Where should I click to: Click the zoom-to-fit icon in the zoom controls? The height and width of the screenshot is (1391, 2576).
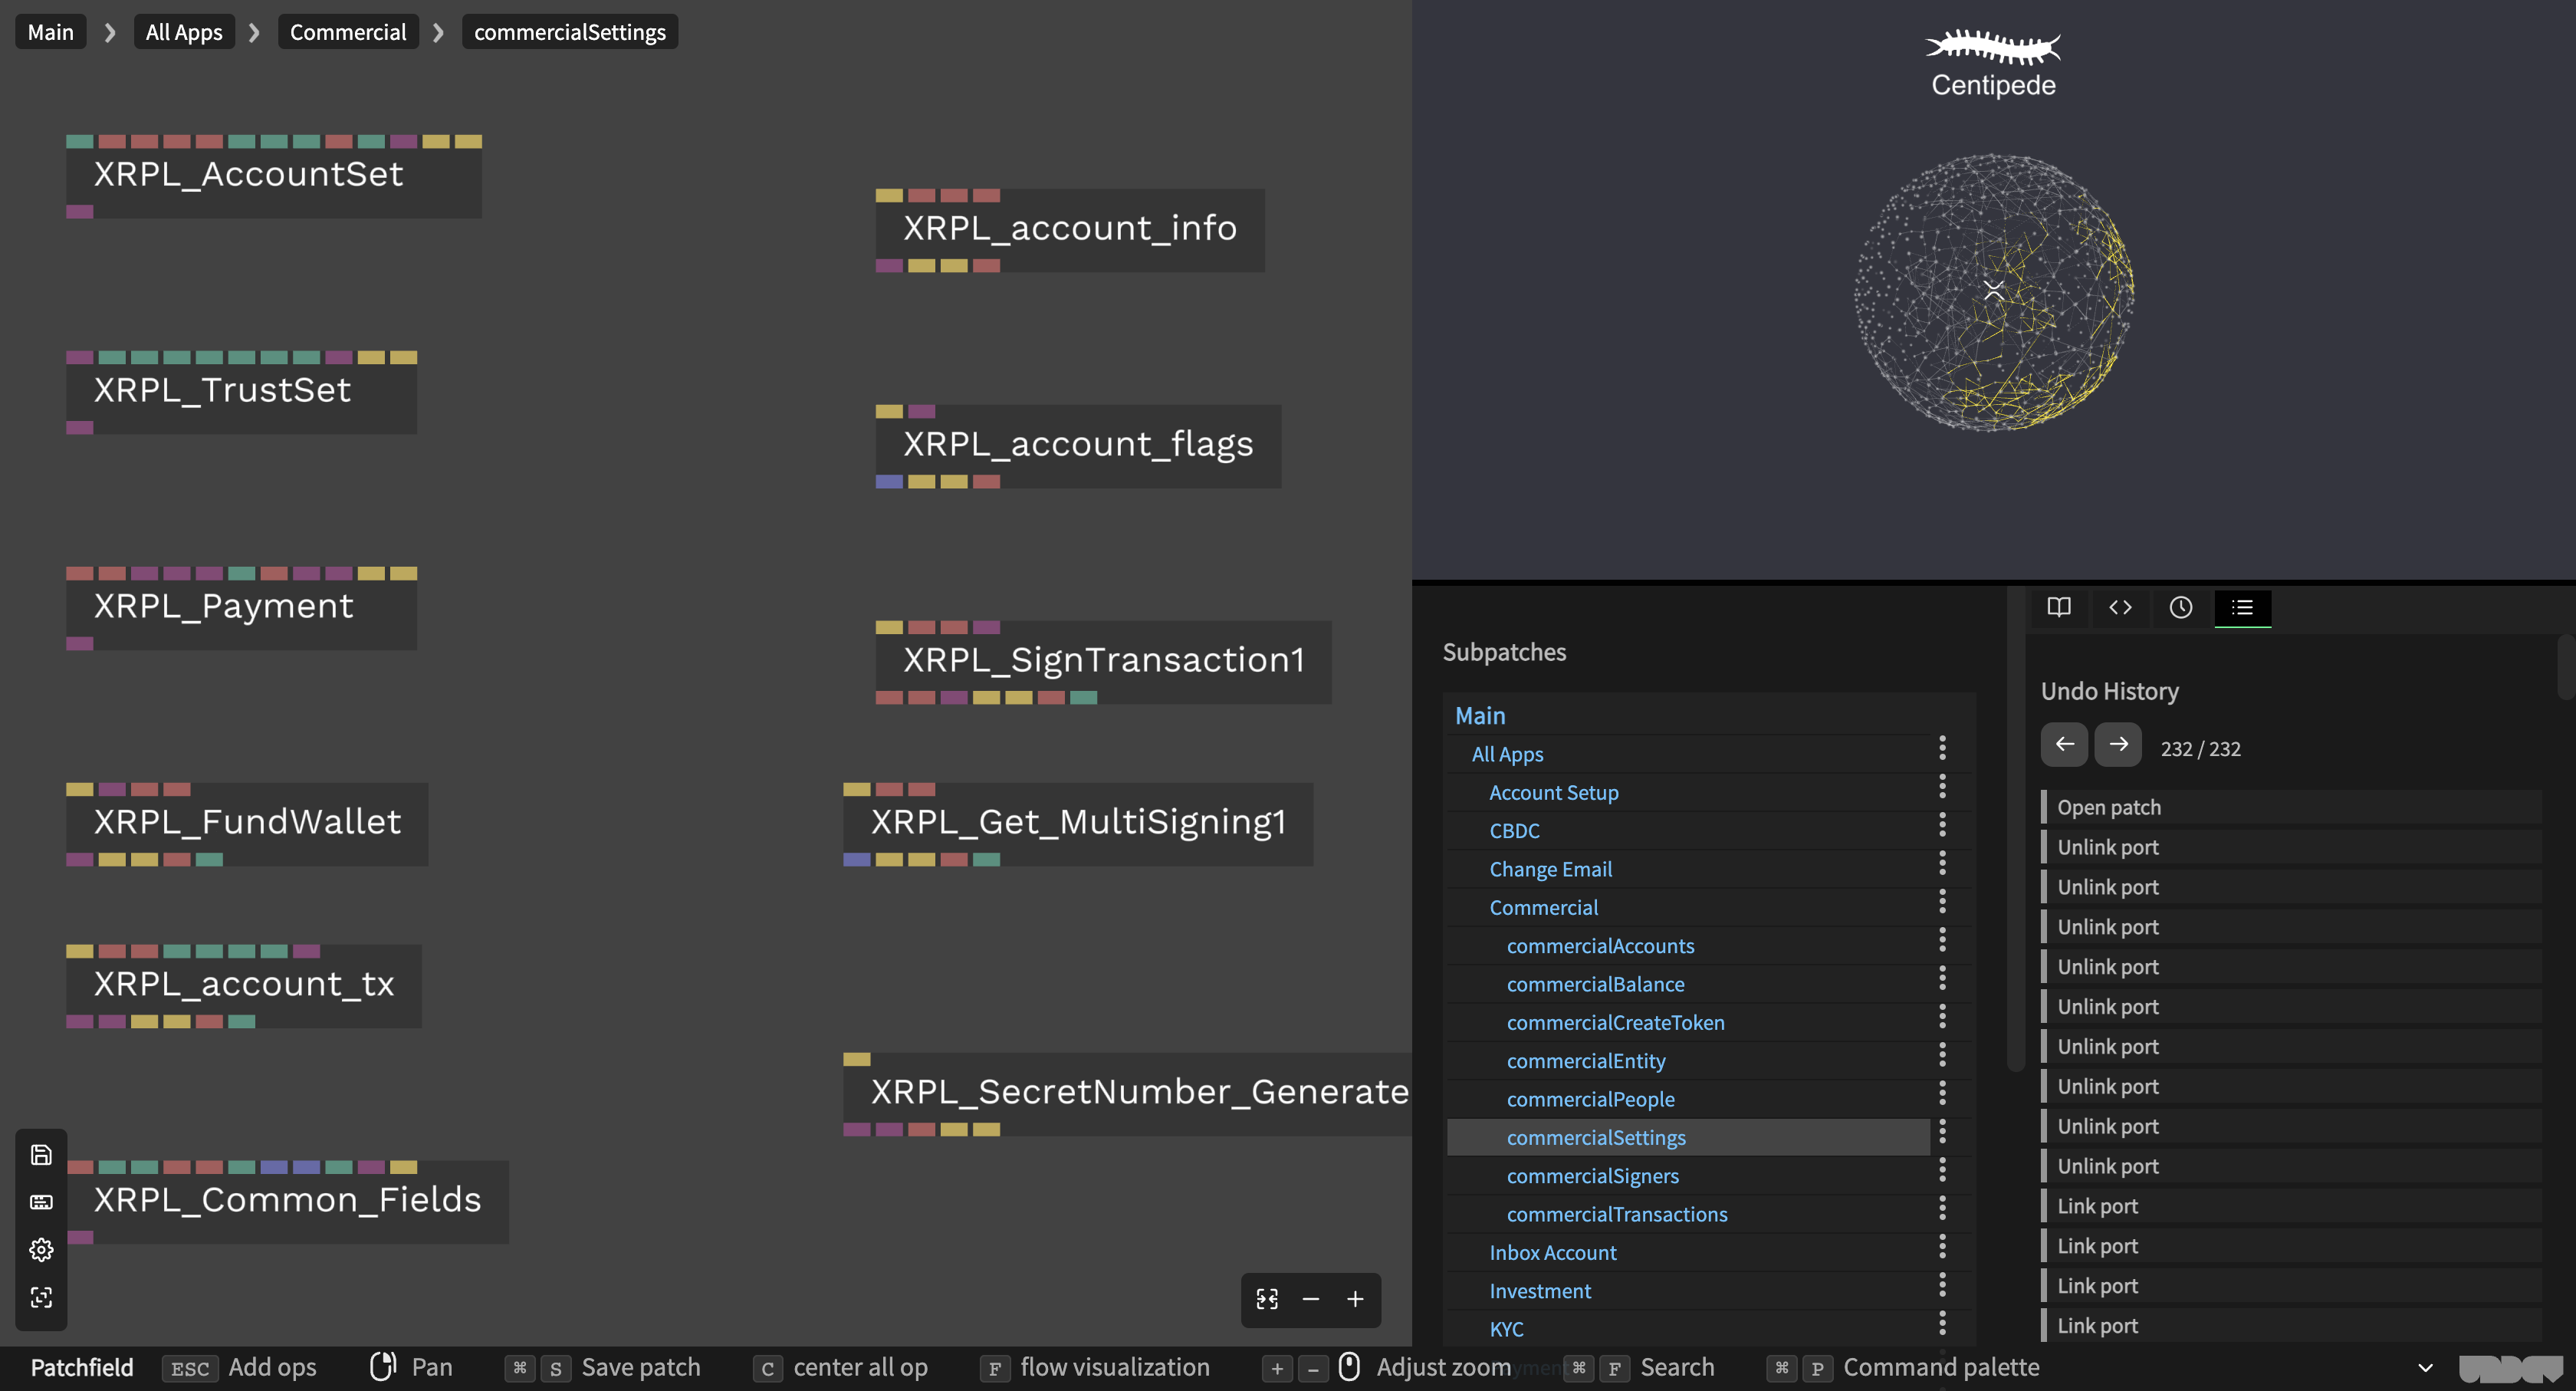(1267, 1299)
